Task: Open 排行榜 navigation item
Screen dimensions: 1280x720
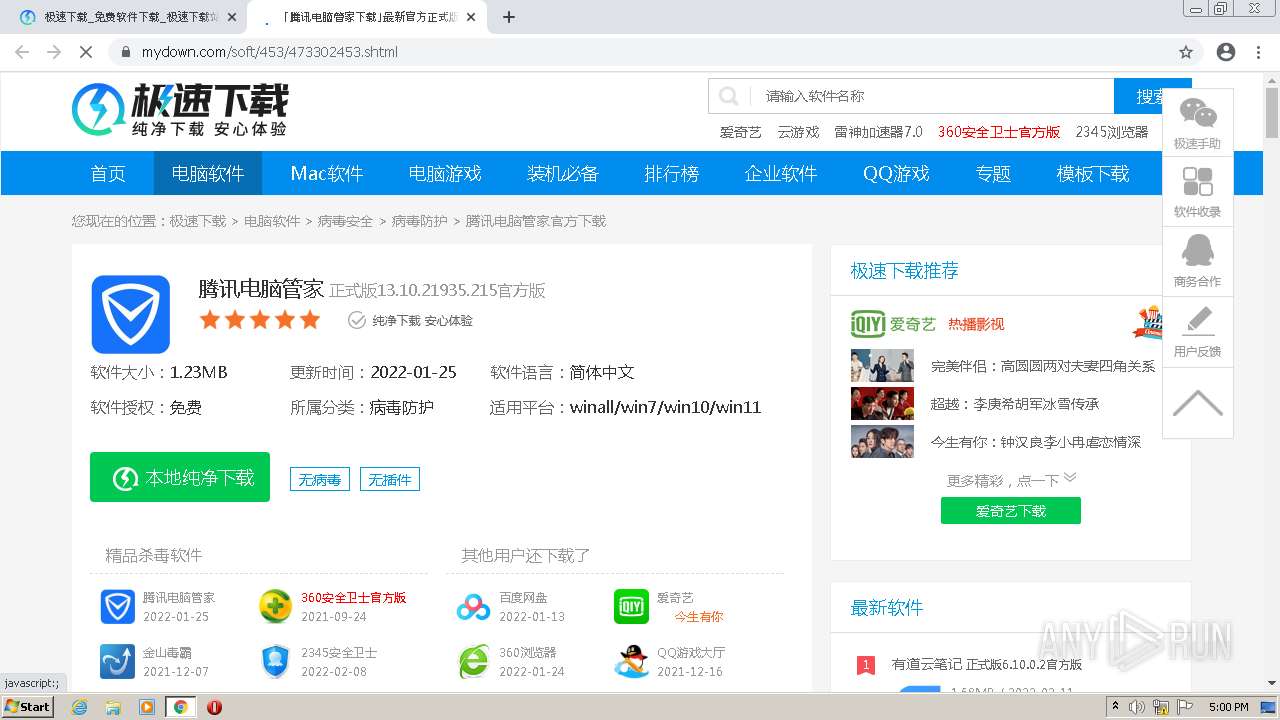Action: 672,174
